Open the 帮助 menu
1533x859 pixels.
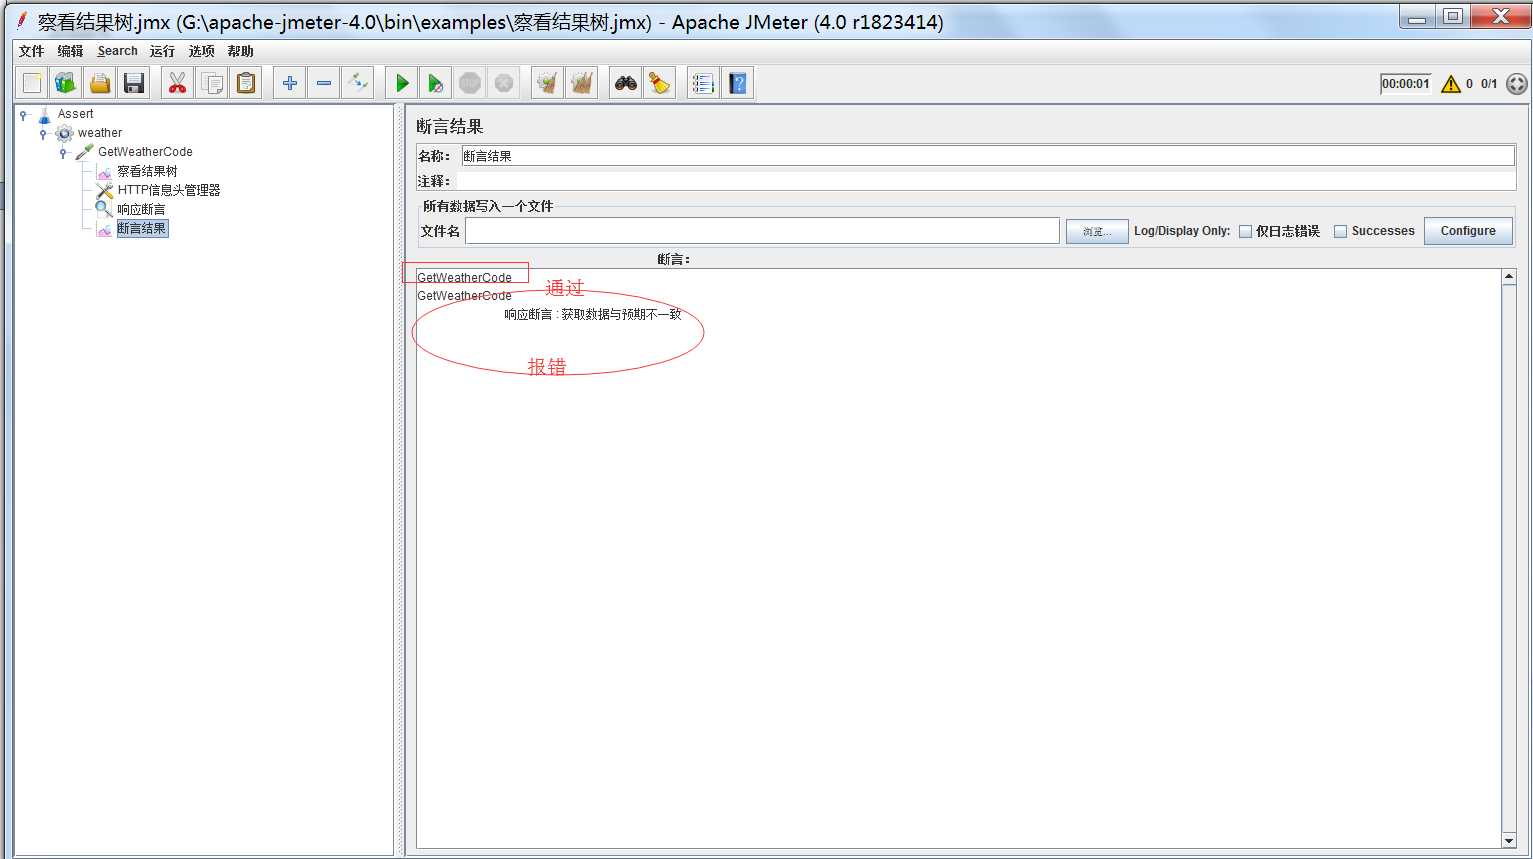click(240, 51)
